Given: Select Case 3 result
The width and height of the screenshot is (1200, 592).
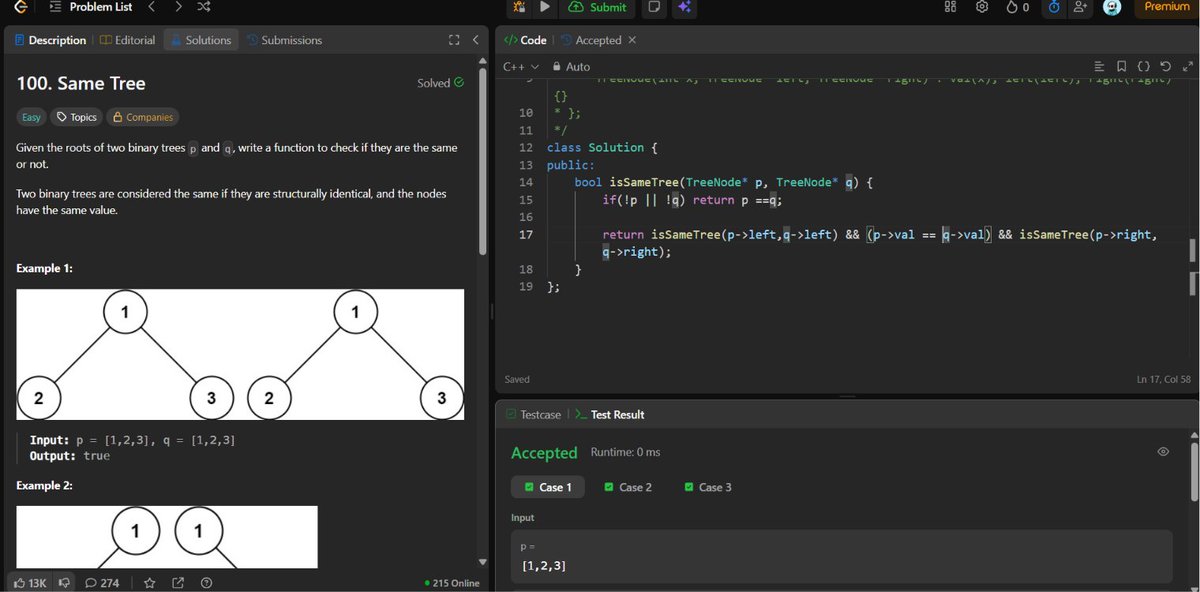Looking at the screenshot, I should [708, 487].
